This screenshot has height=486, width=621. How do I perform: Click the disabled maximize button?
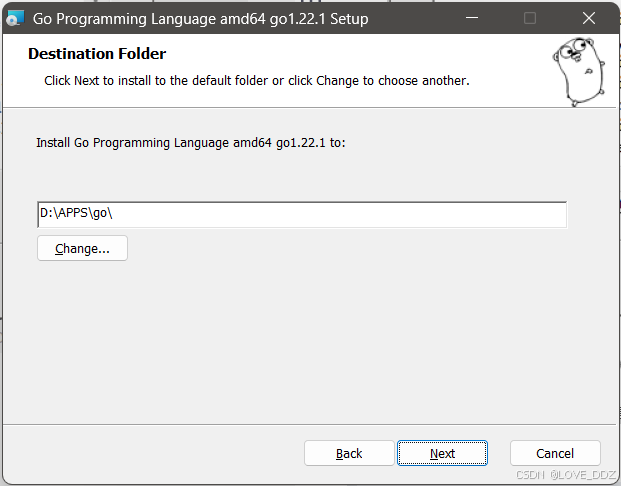(x=530, y=18)
